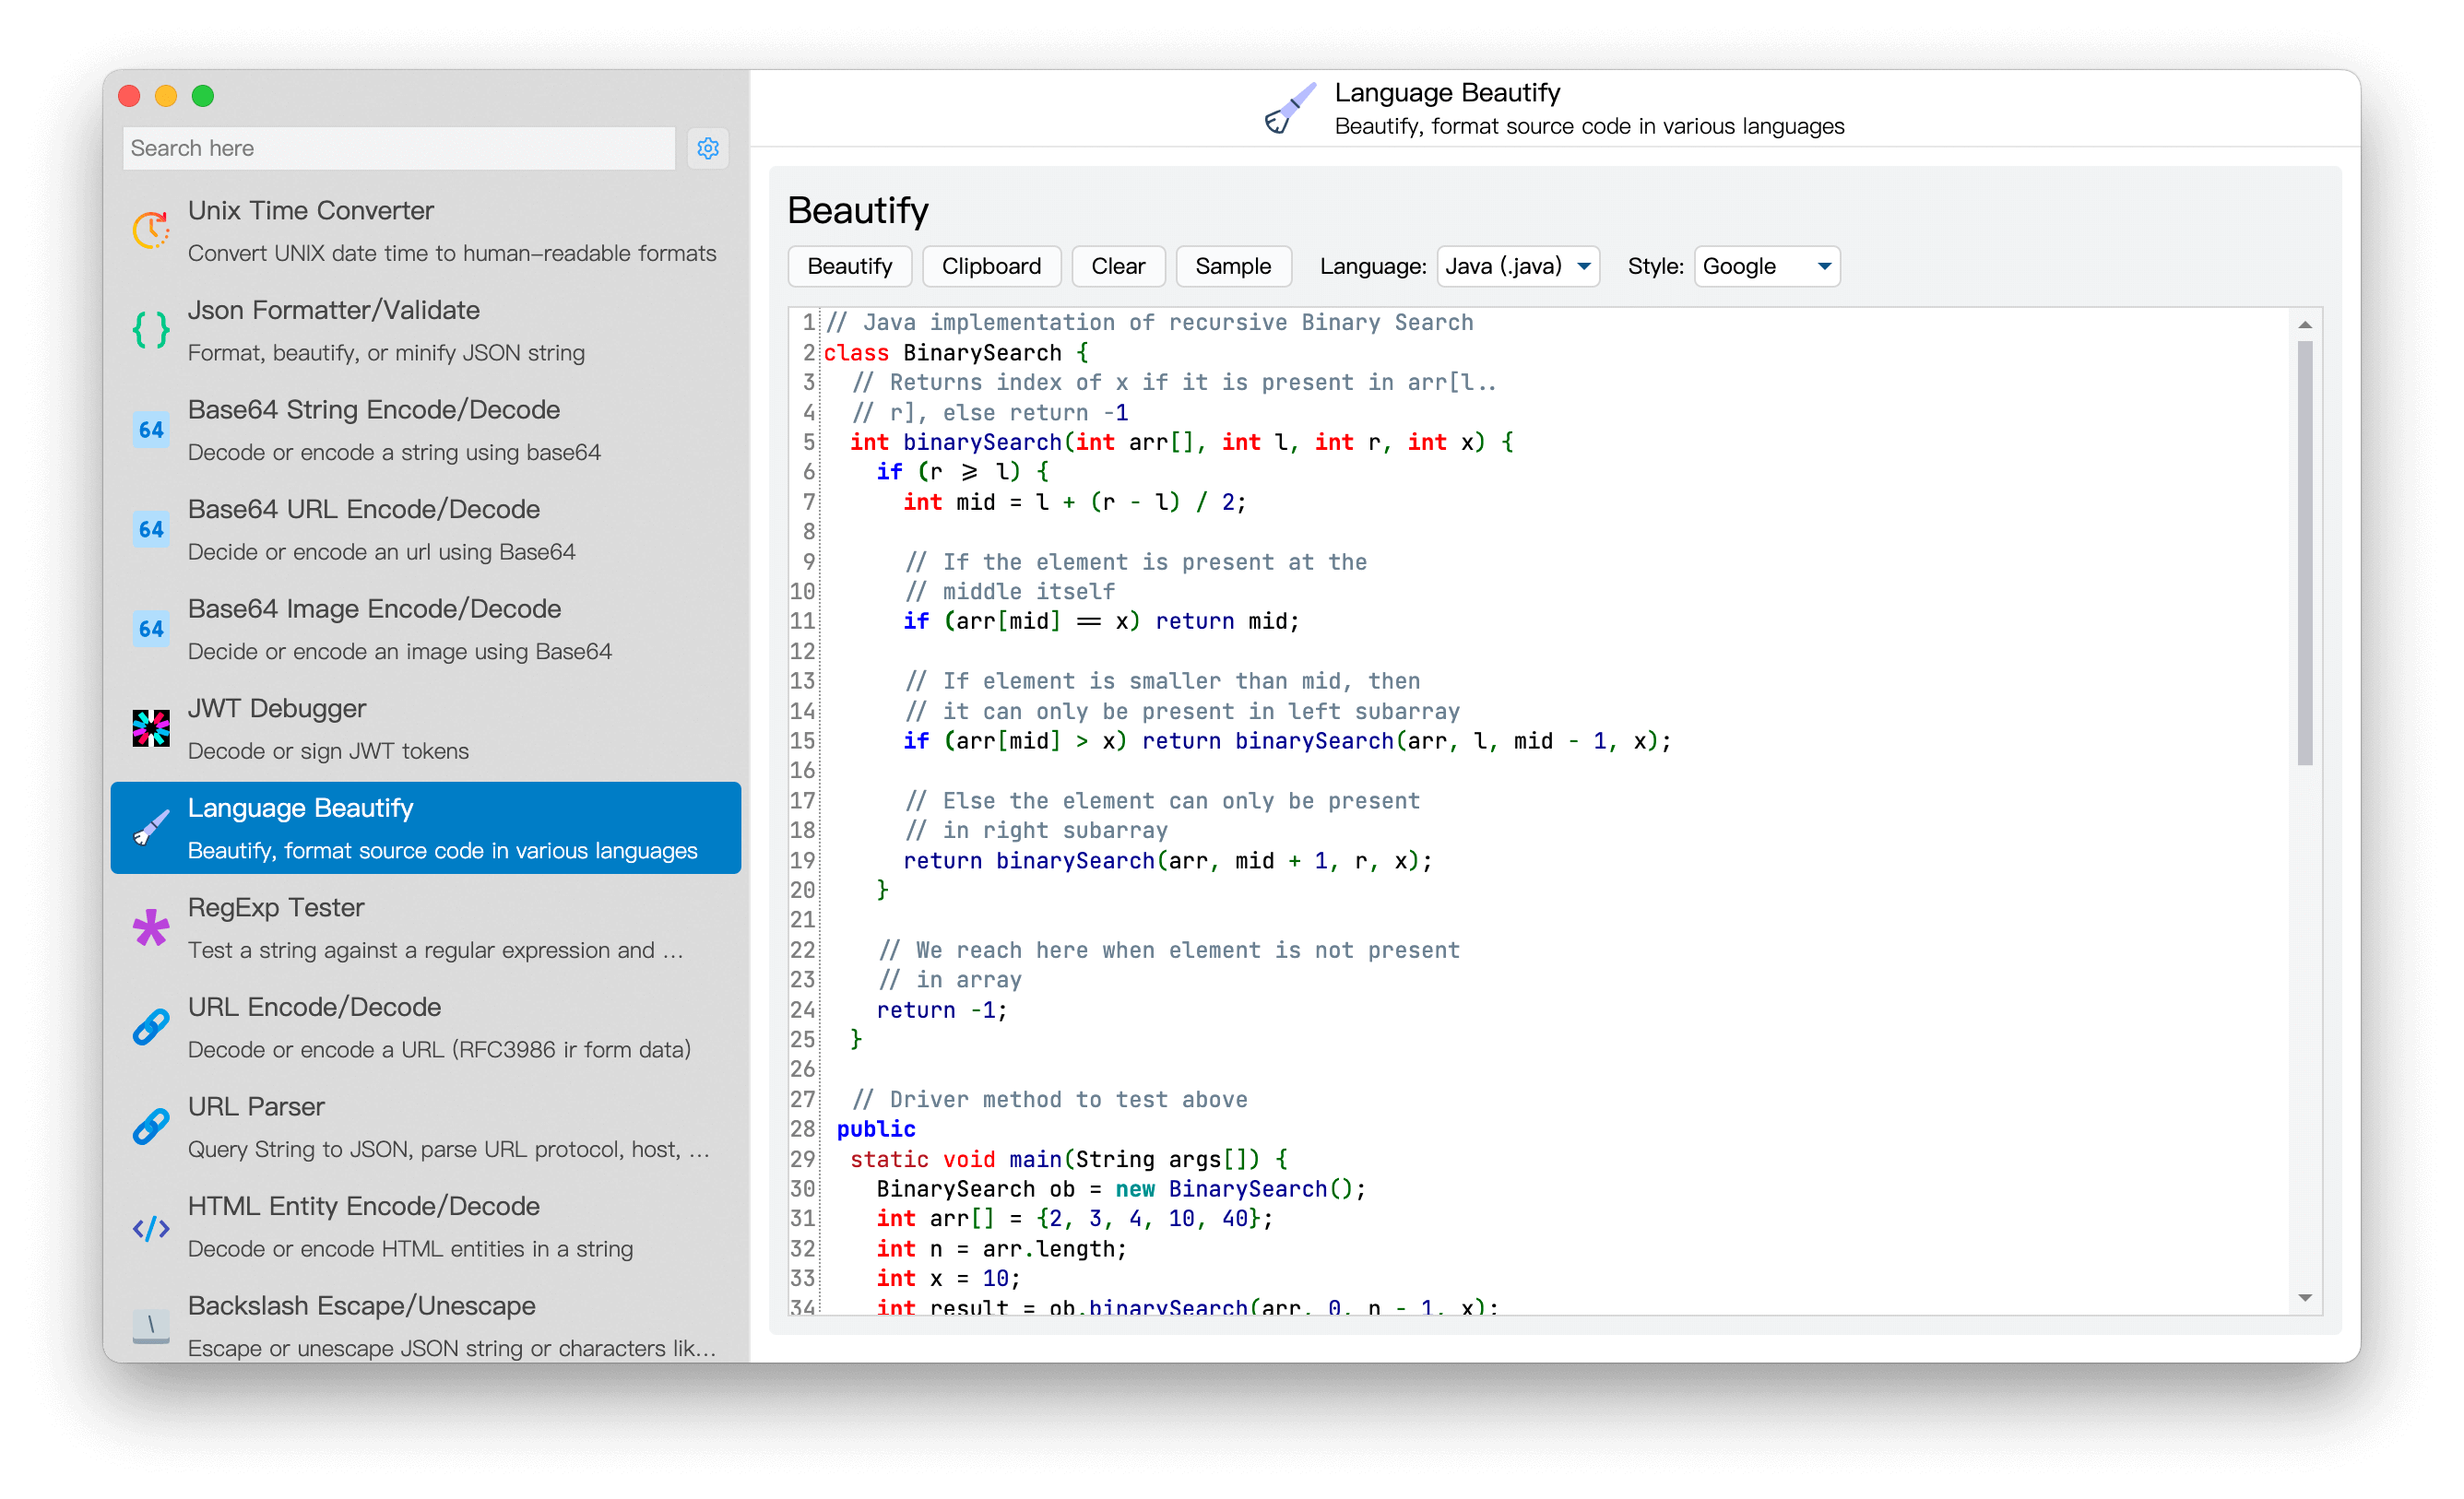The width and height of the screenshot is (2464, 1499).
Task: Click the Base64 URL Encode/Decode 64 icon
Action: (x=151, y=530)
